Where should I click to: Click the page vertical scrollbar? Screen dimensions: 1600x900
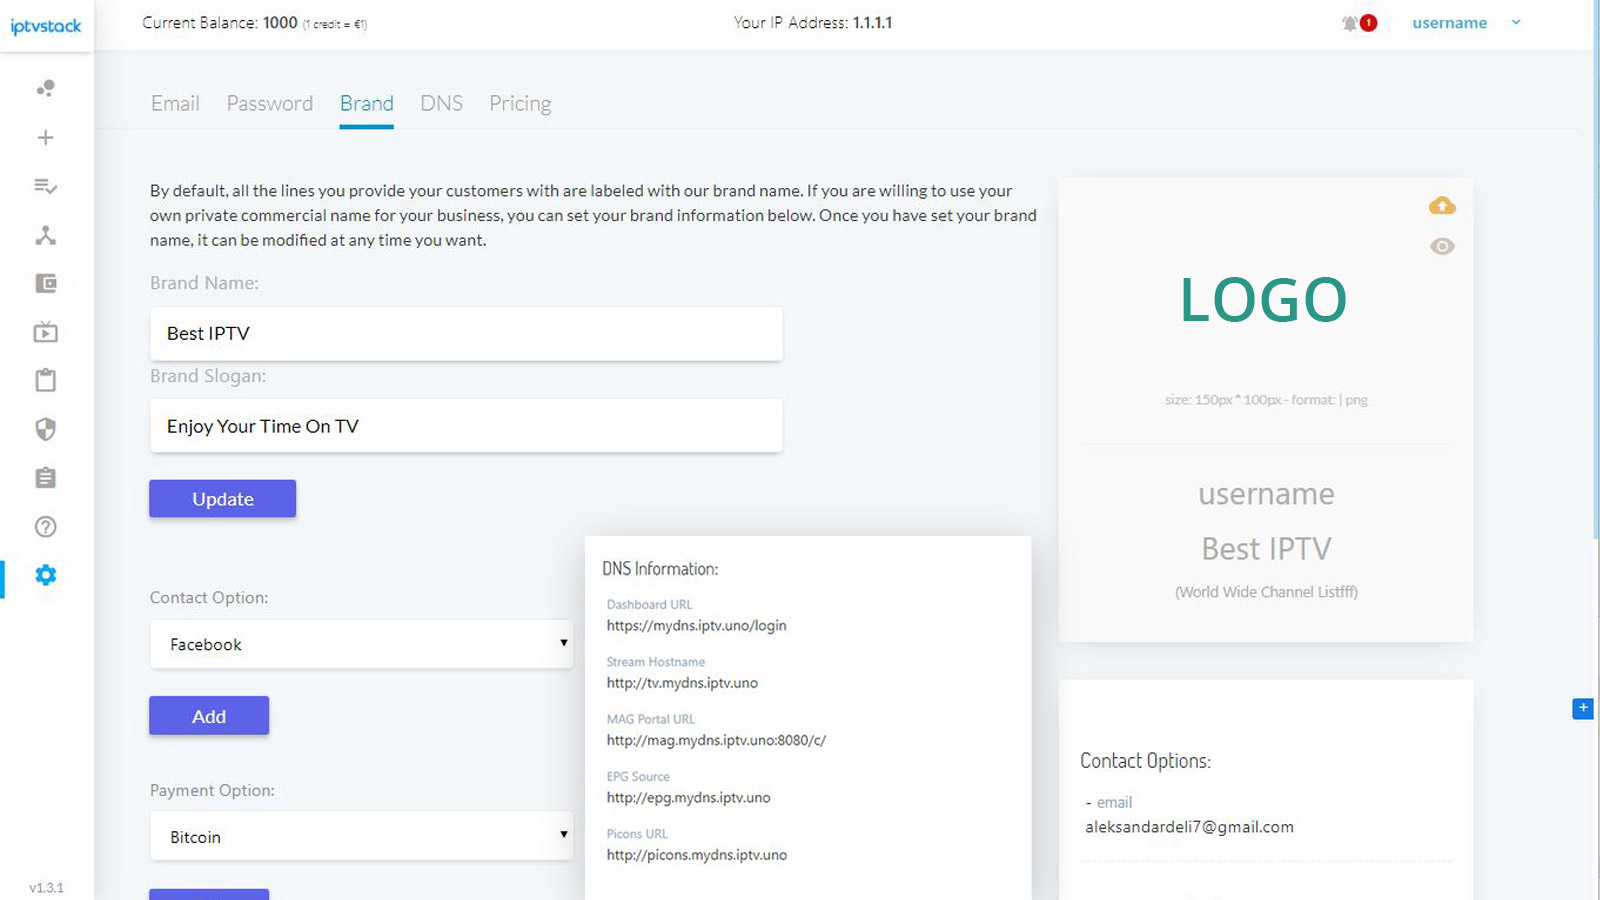click(1595, 270)
